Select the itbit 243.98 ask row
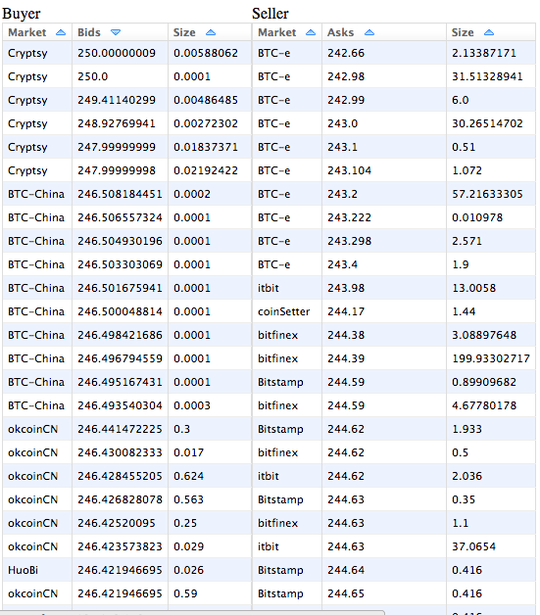Screen dimensions: 540x615 (x=394, y=288)
